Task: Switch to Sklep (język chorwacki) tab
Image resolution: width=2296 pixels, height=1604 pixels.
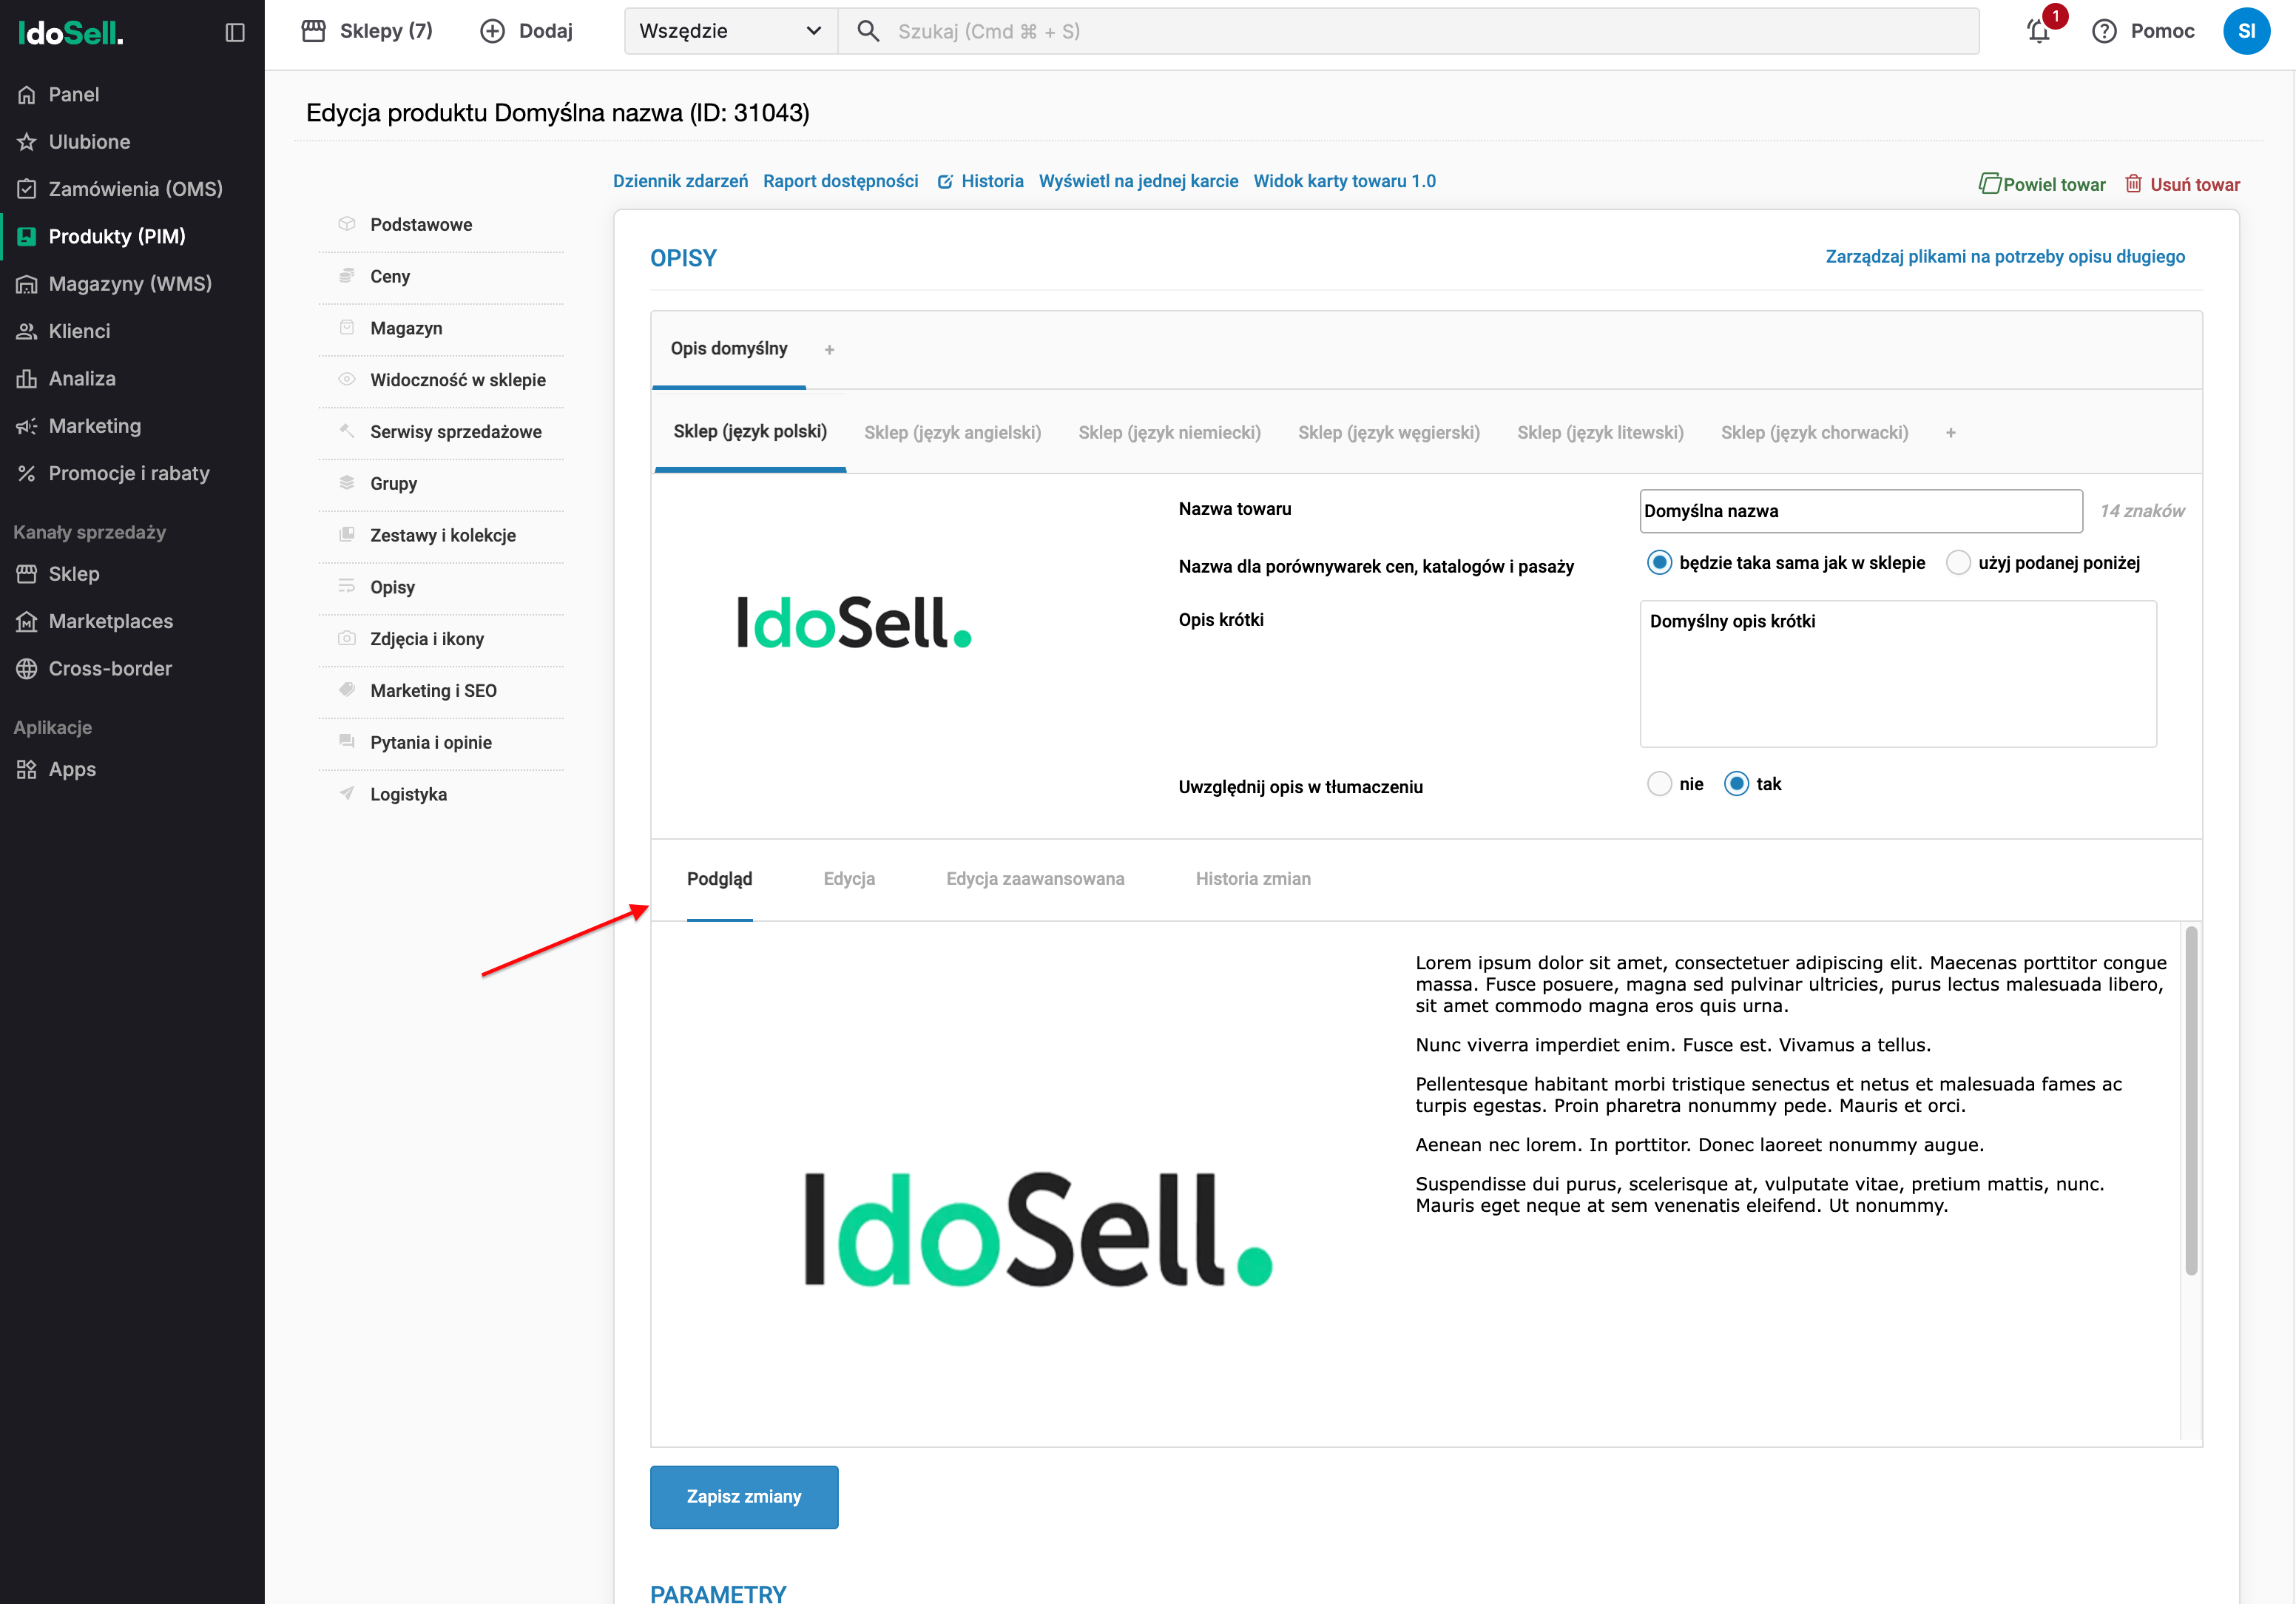Action: click(x=1814, y=433)
